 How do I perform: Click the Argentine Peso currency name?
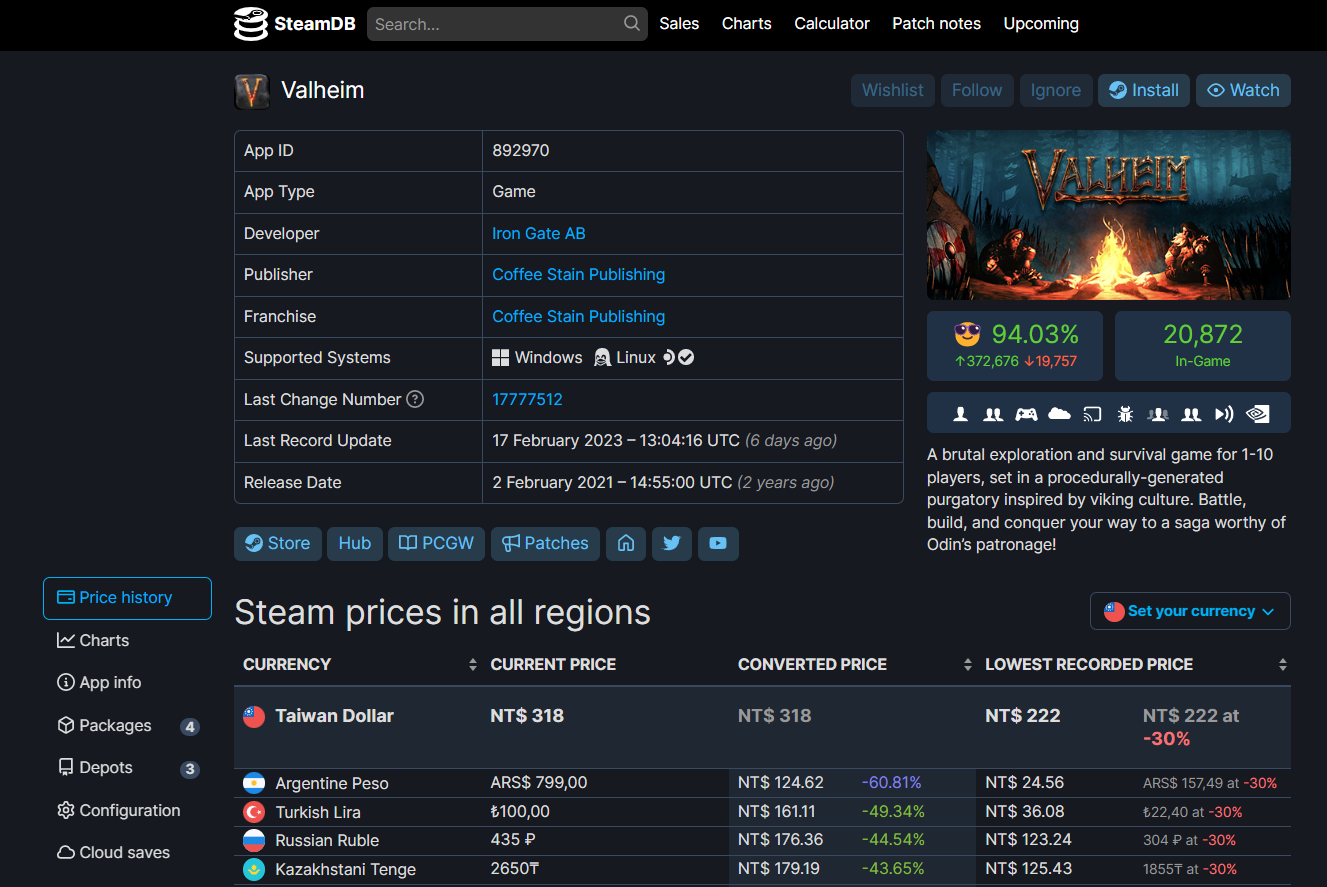point(332,783)
